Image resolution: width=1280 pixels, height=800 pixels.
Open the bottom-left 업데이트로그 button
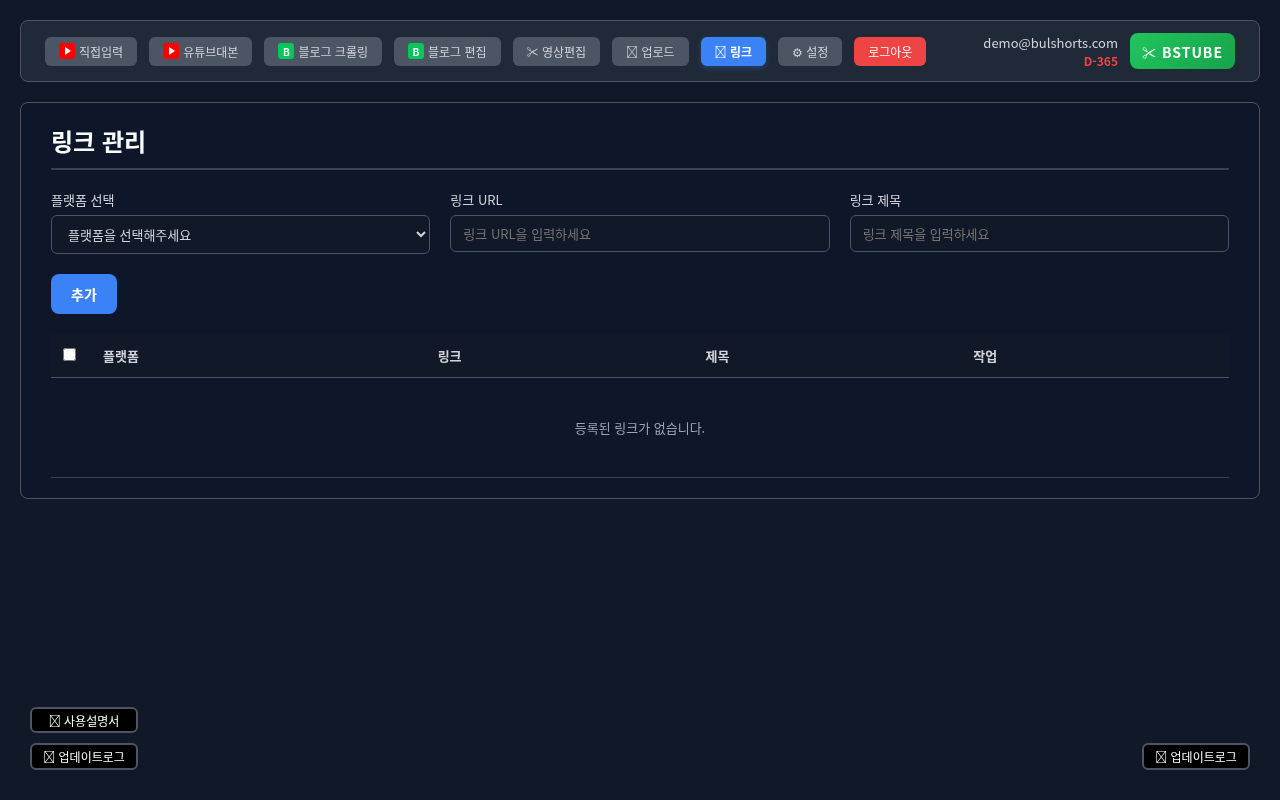(x=84, y=757)
